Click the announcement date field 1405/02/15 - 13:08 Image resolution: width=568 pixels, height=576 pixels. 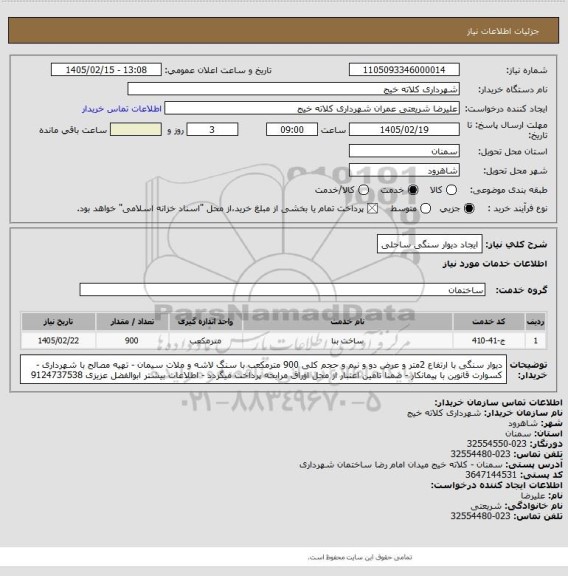[x=106, y=70]
